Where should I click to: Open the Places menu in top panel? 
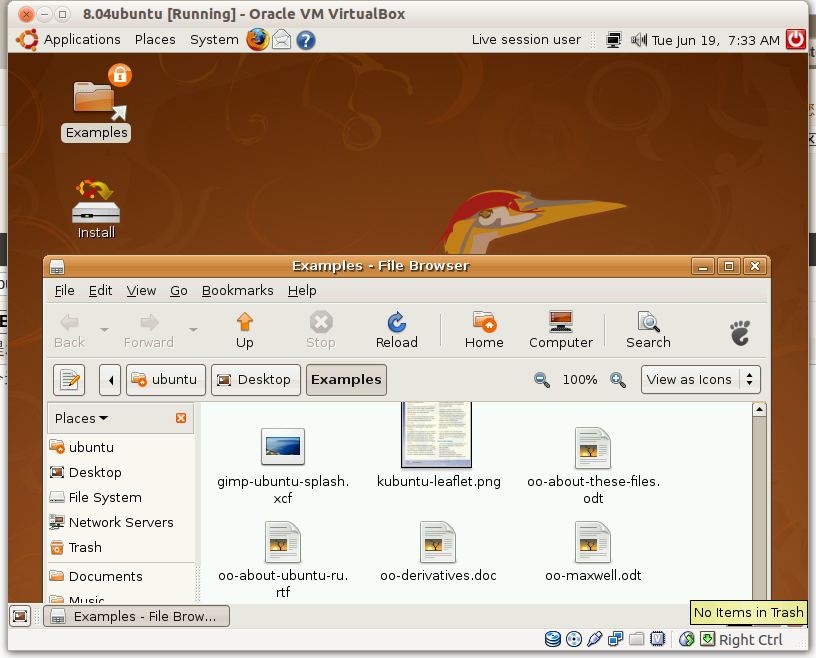coord(155,40)
